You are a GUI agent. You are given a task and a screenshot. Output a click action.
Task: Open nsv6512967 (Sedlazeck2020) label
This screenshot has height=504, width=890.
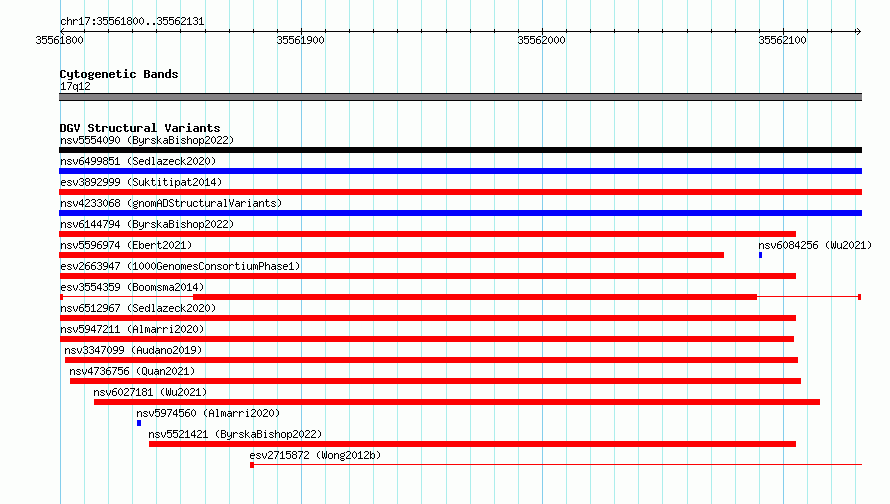(138, 308)
